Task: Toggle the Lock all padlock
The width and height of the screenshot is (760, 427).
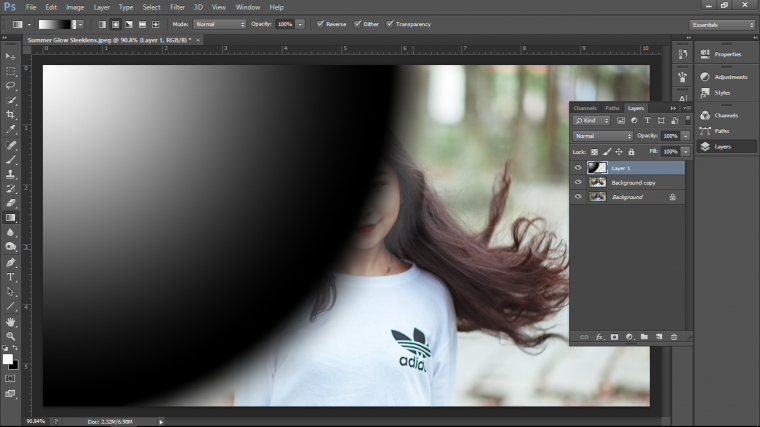Action: [631, 152]
